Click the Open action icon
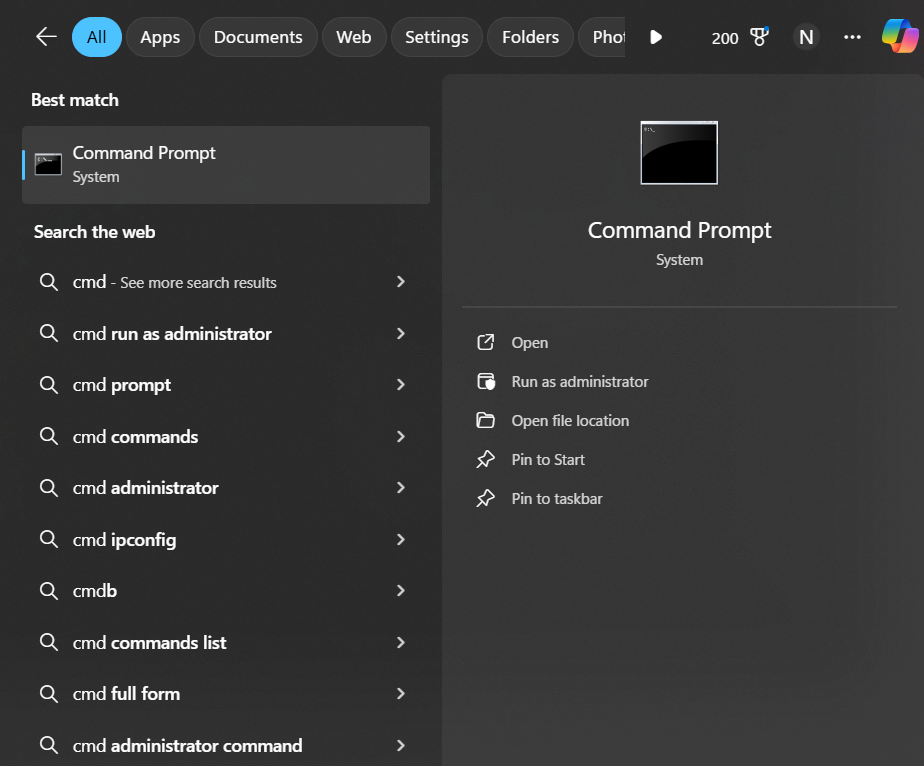 (486, 342)
